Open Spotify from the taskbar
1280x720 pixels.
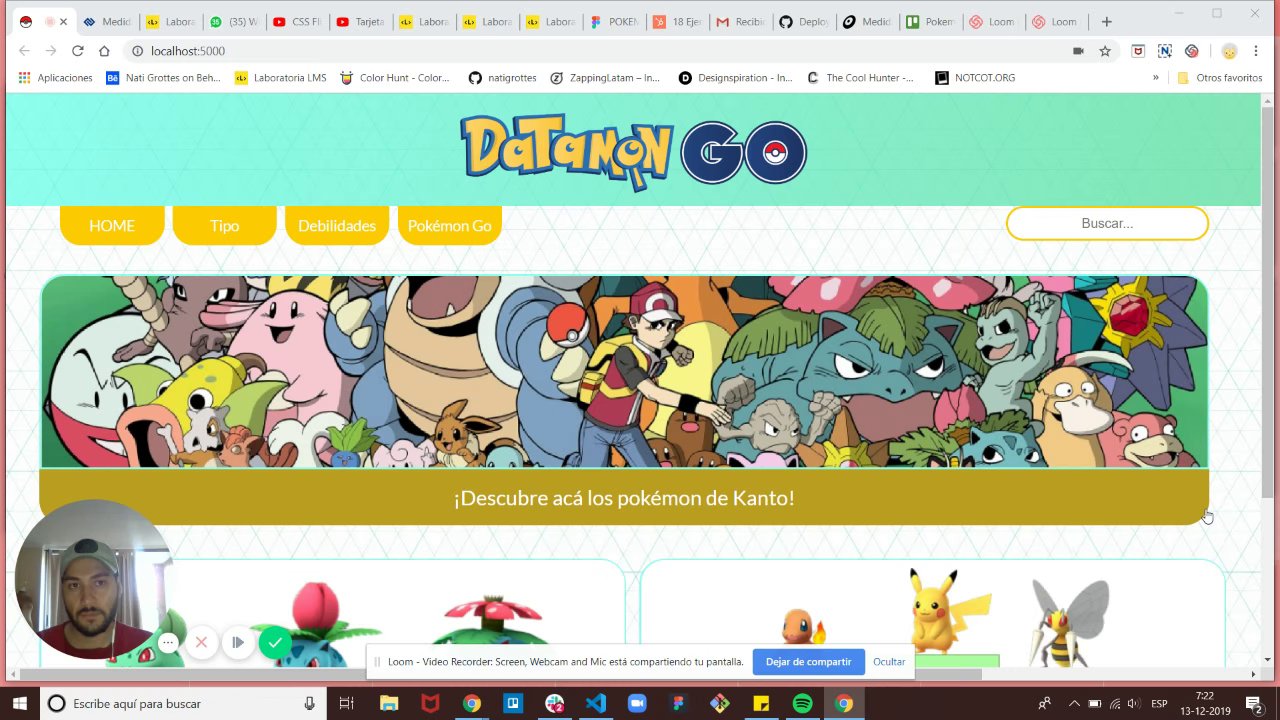(x=802, y=703)
